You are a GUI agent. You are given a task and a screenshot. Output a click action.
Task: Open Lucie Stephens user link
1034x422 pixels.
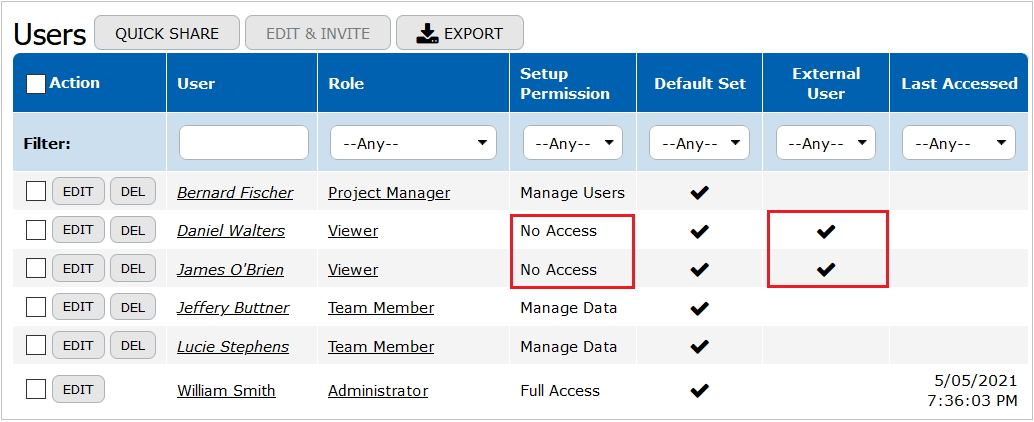(x=233, y=347)
